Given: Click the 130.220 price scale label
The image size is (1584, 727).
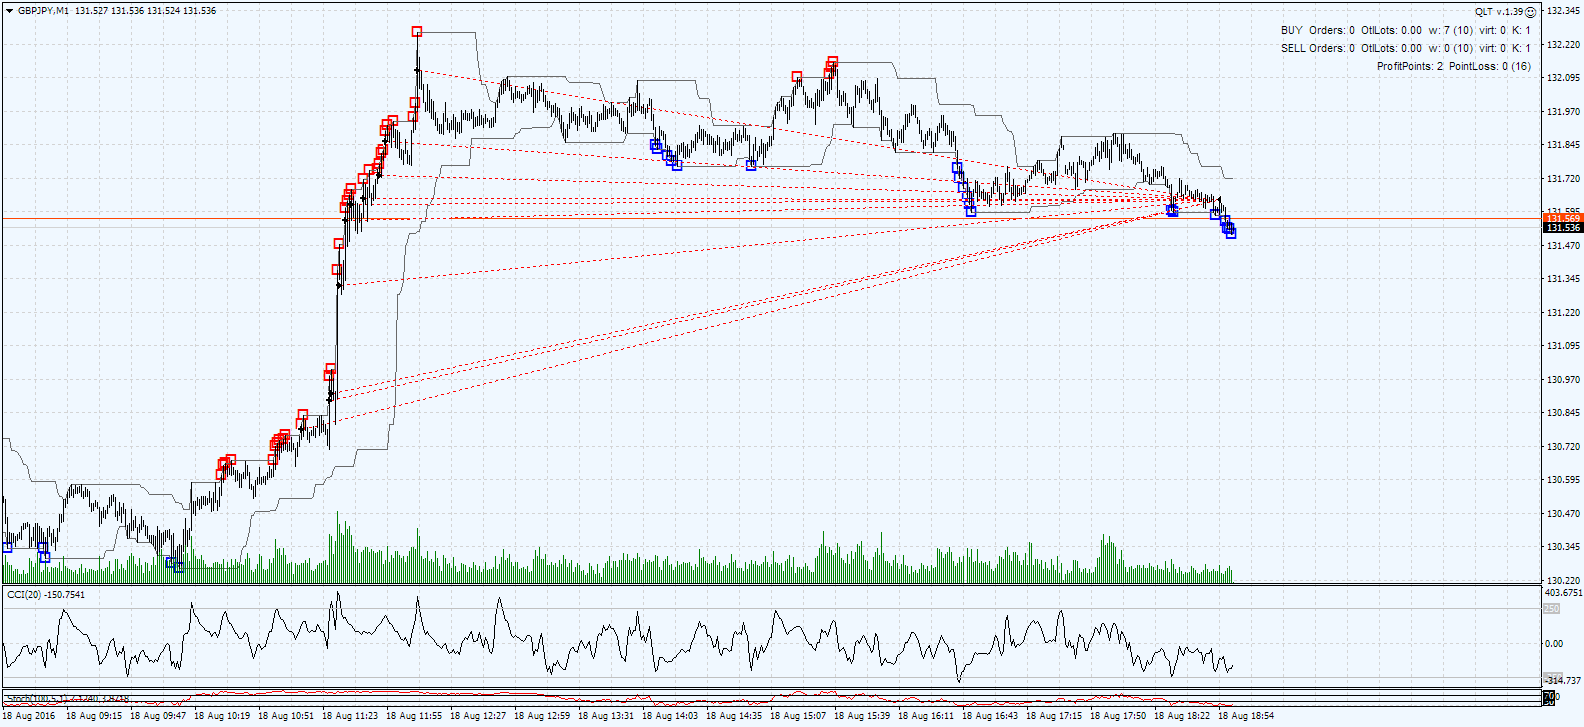Looking at the screenshot, I should coord(1563,581).
